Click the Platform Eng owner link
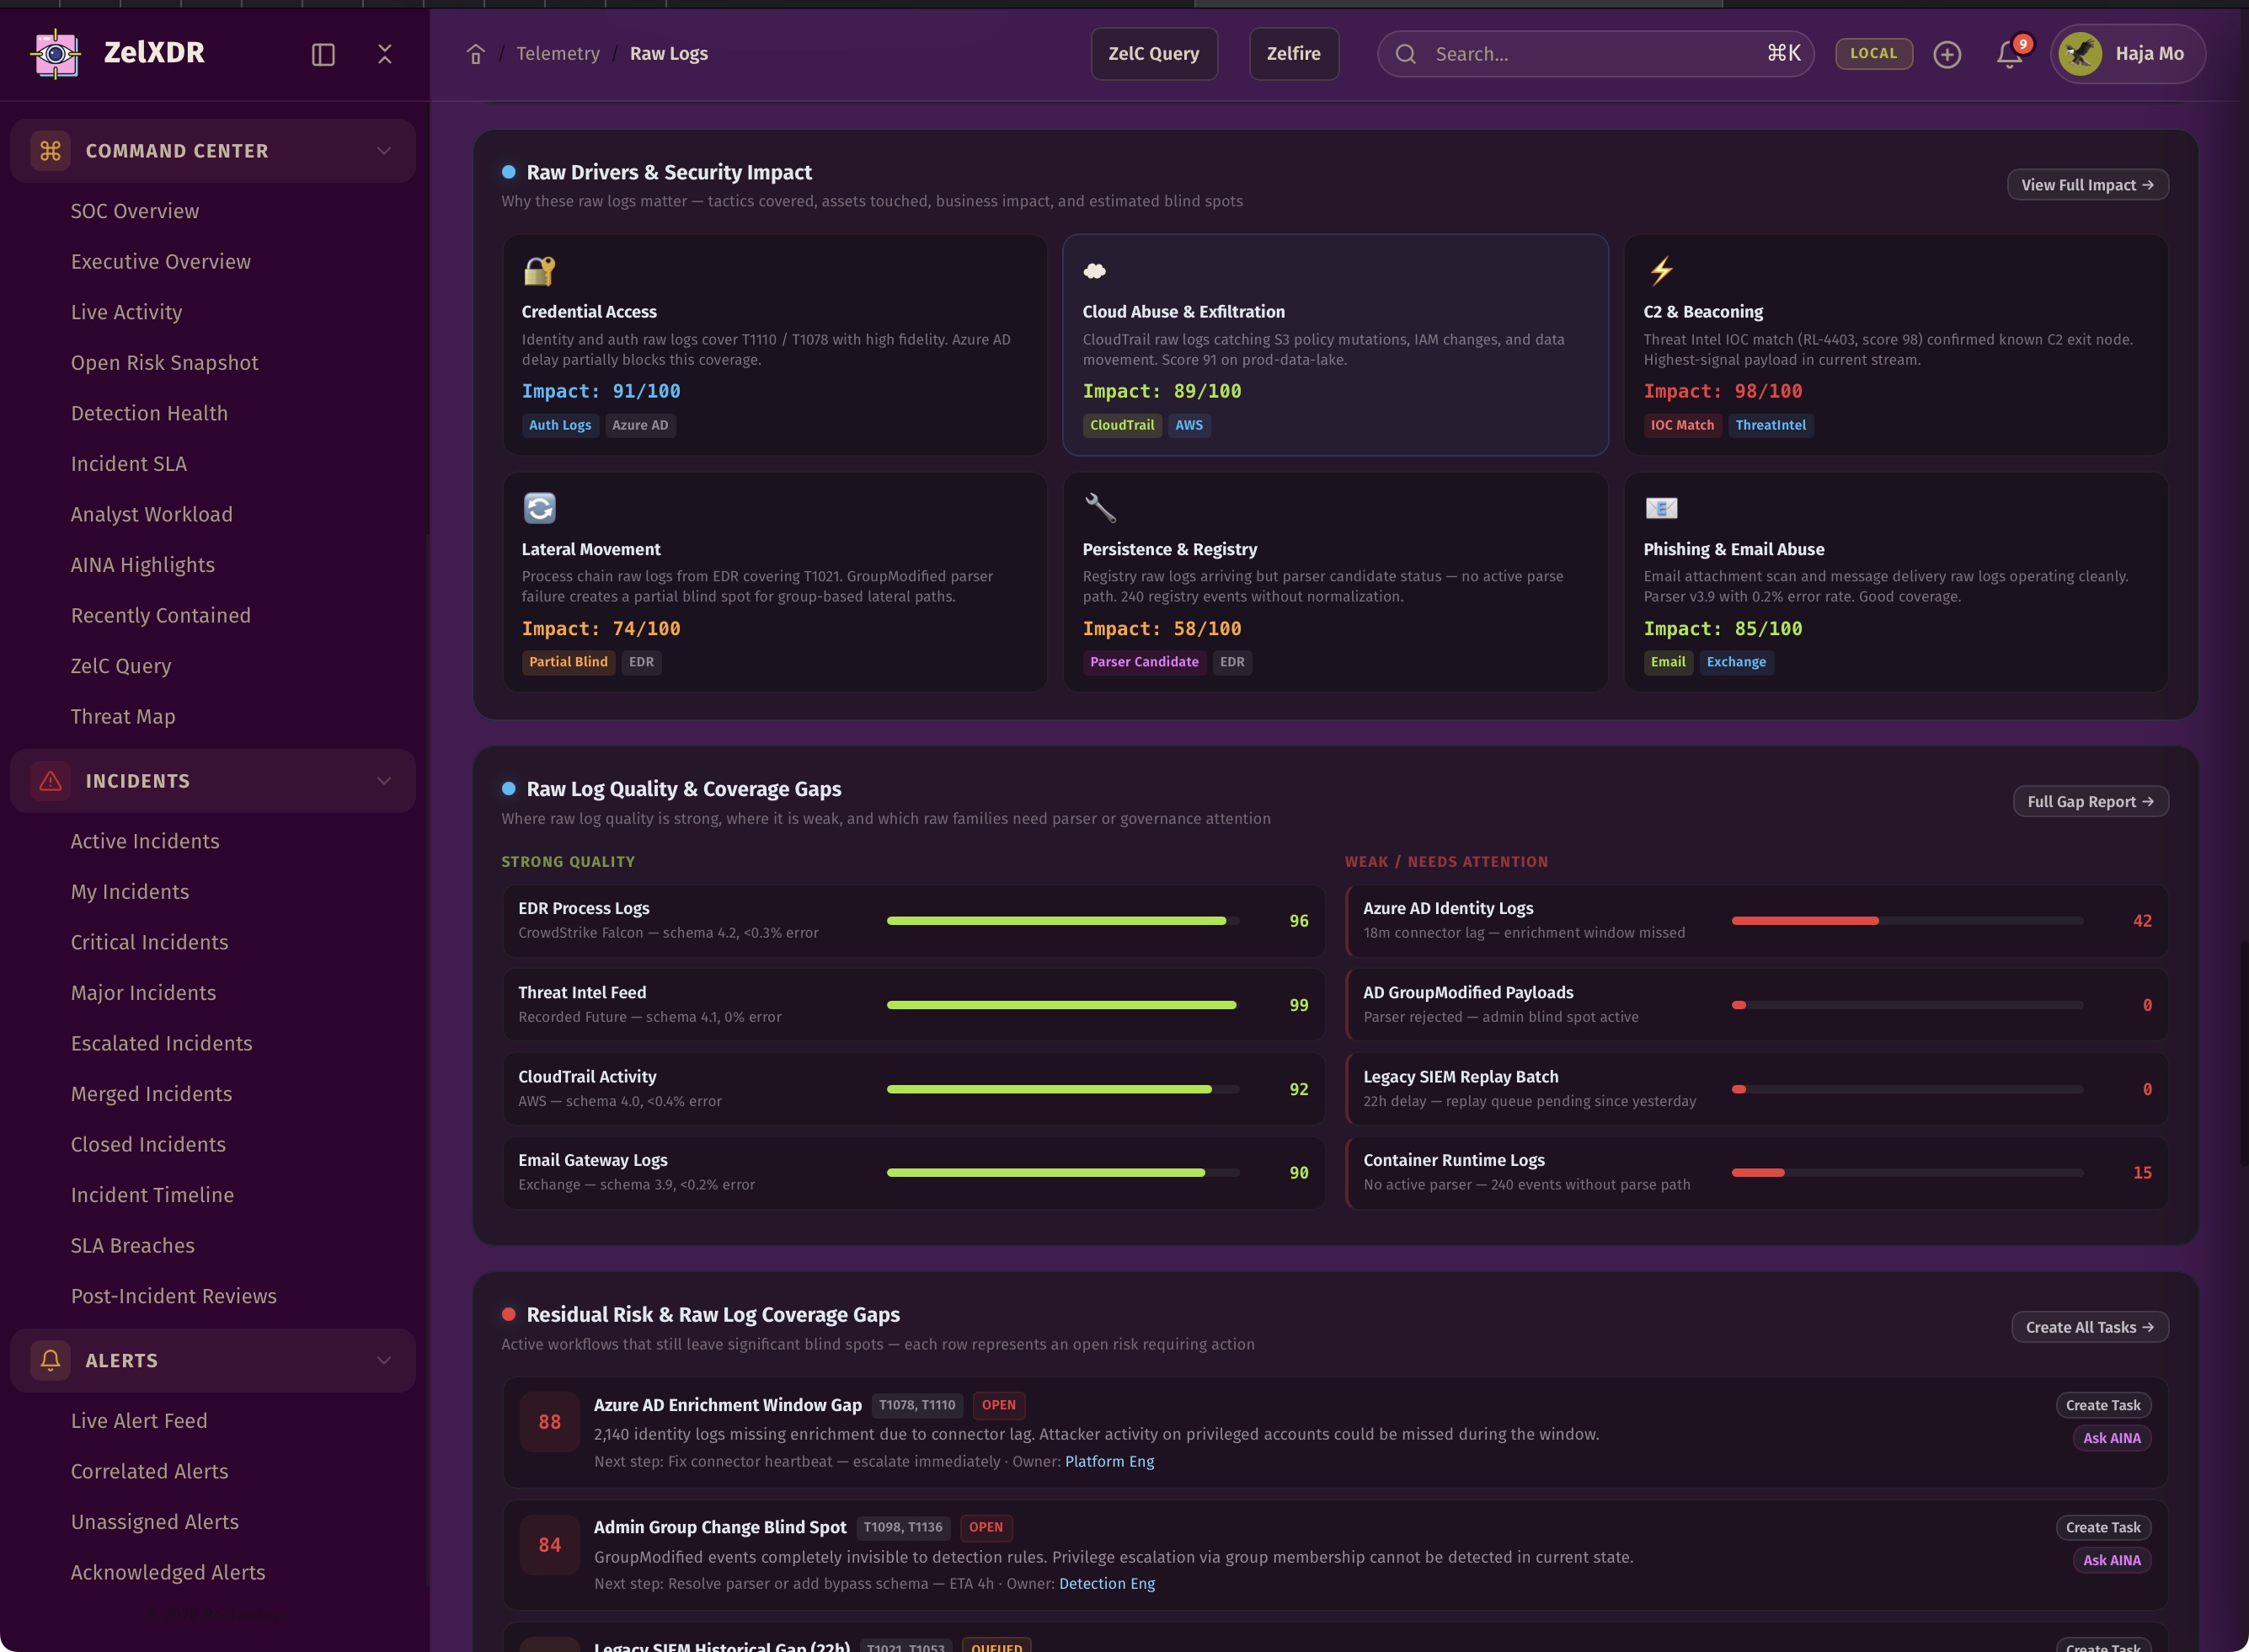Viewport: 2249px width, 1652px height. tap(1109, 1461)
